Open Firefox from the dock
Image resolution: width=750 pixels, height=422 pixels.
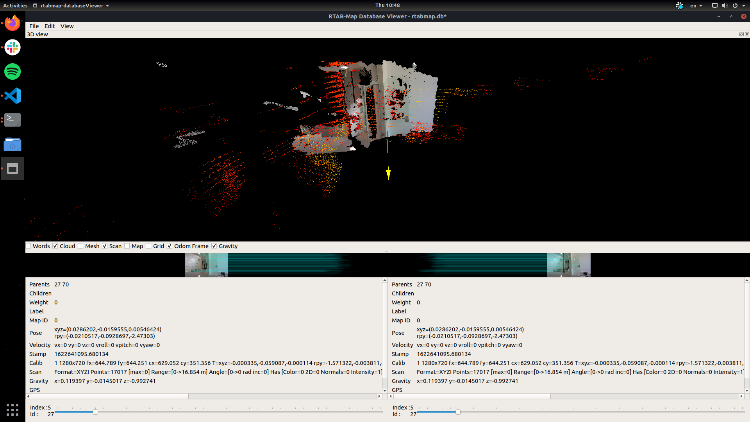coord(13,23)
